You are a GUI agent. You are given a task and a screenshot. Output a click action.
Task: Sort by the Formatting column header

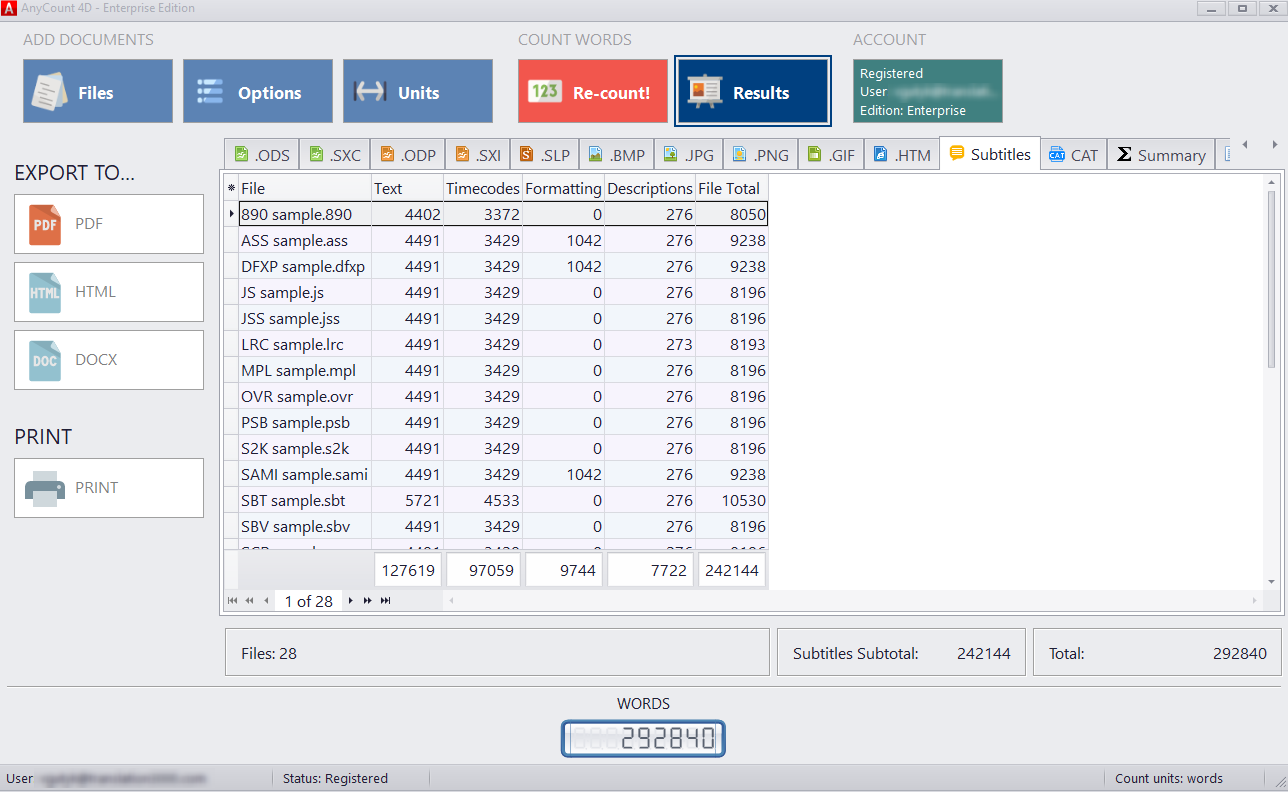click(x=563, y=188)
